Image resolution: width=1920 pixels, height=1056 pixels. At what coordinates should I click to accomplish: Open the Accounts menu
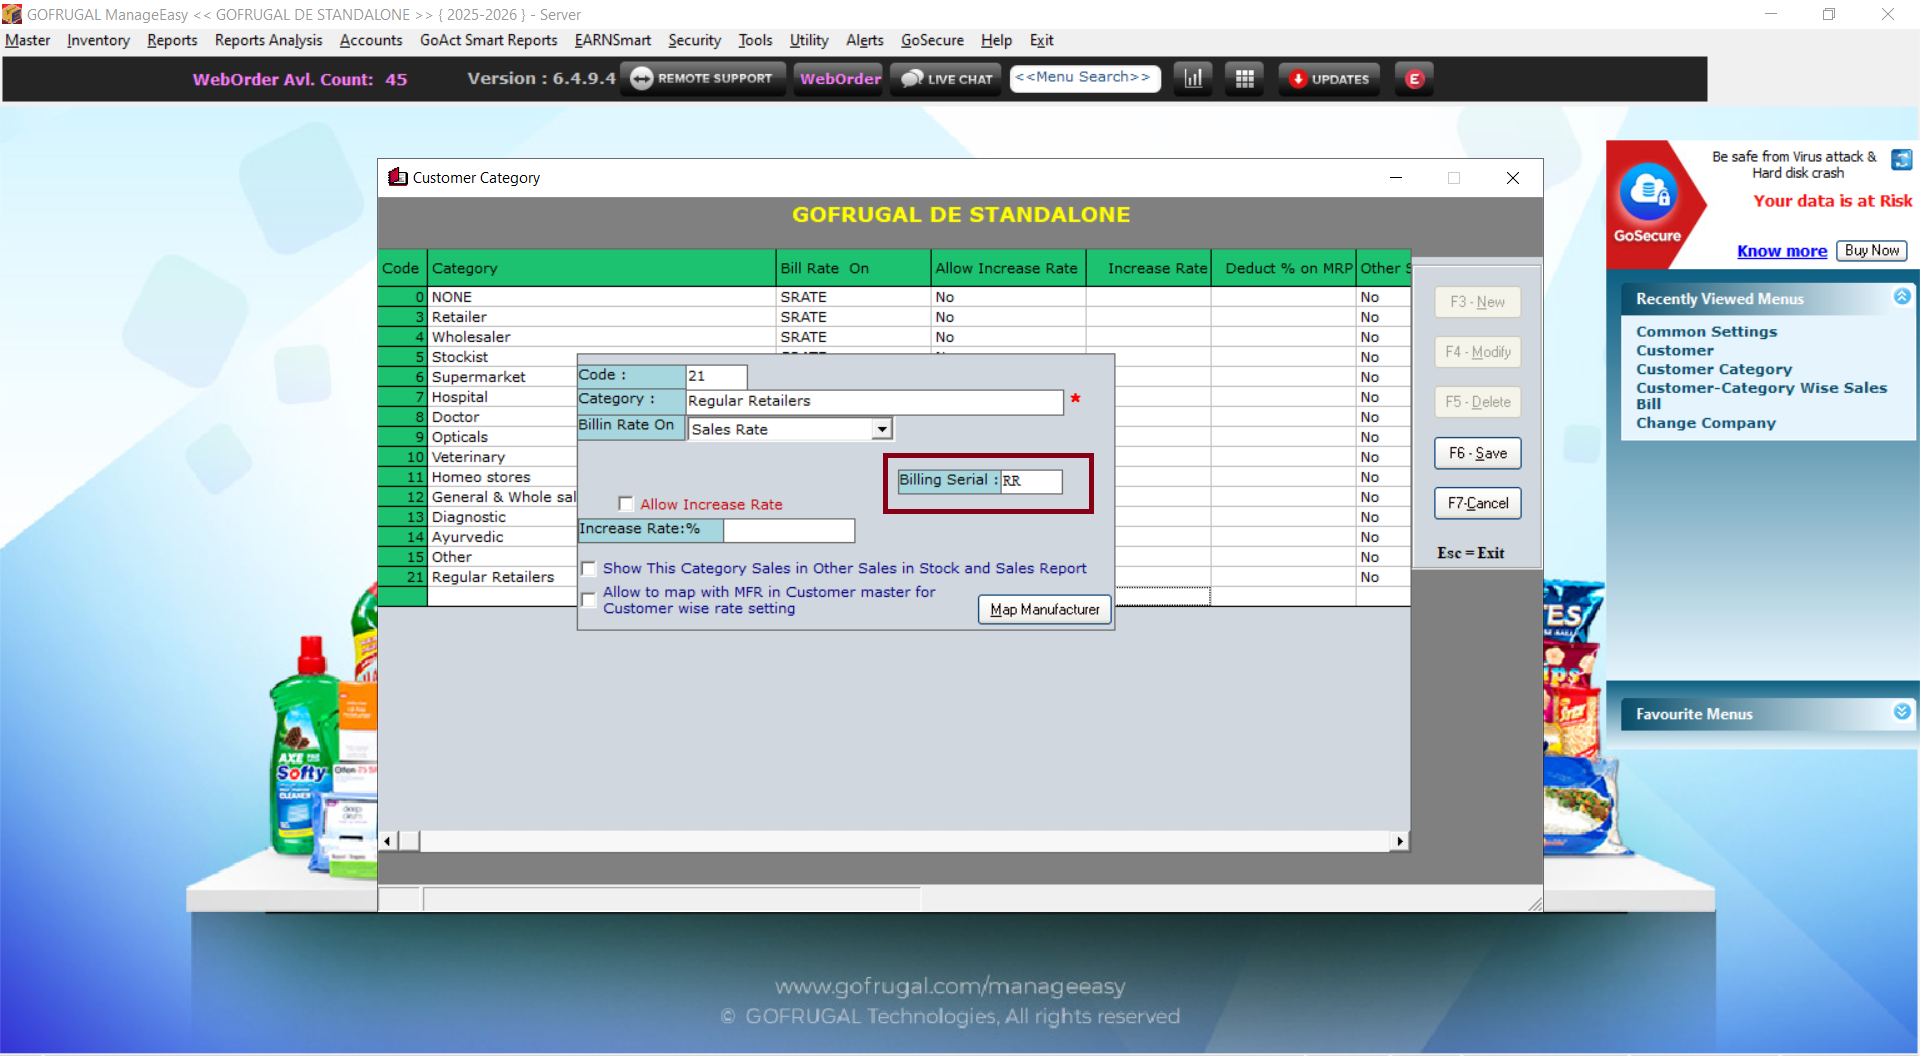[x=371, y=40]
